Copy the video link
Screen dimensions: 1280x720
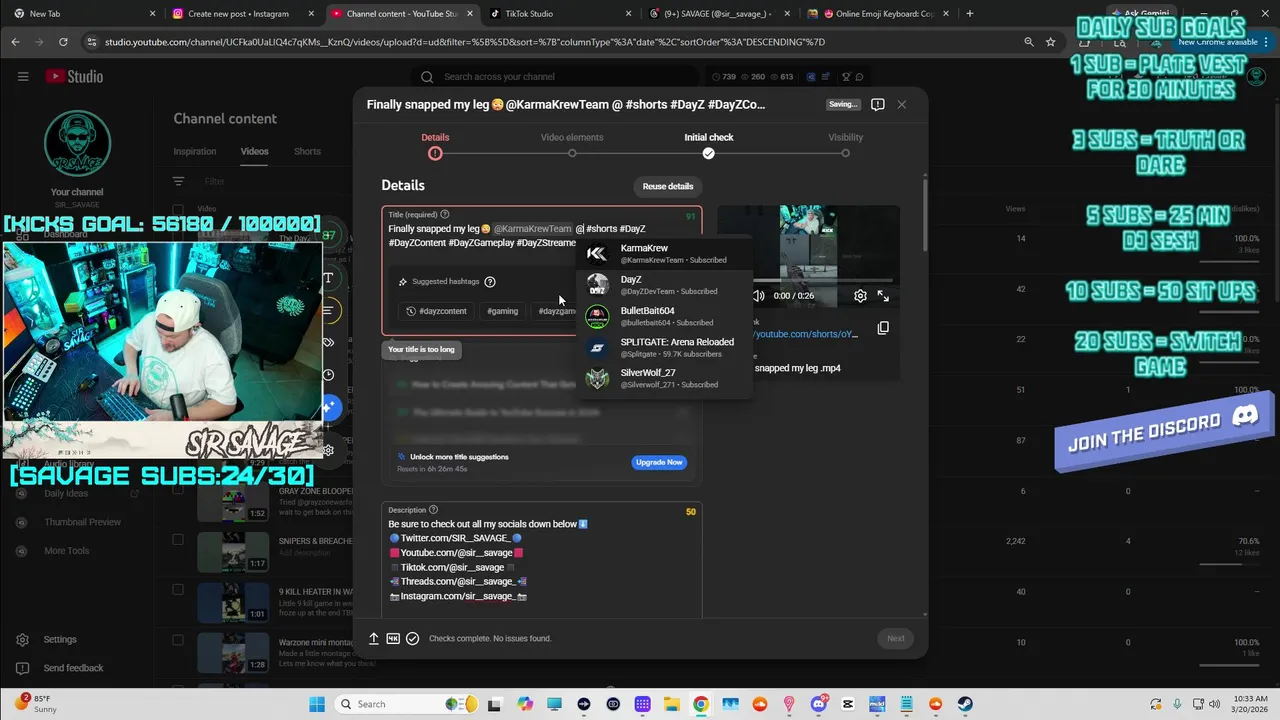point(883,328)
